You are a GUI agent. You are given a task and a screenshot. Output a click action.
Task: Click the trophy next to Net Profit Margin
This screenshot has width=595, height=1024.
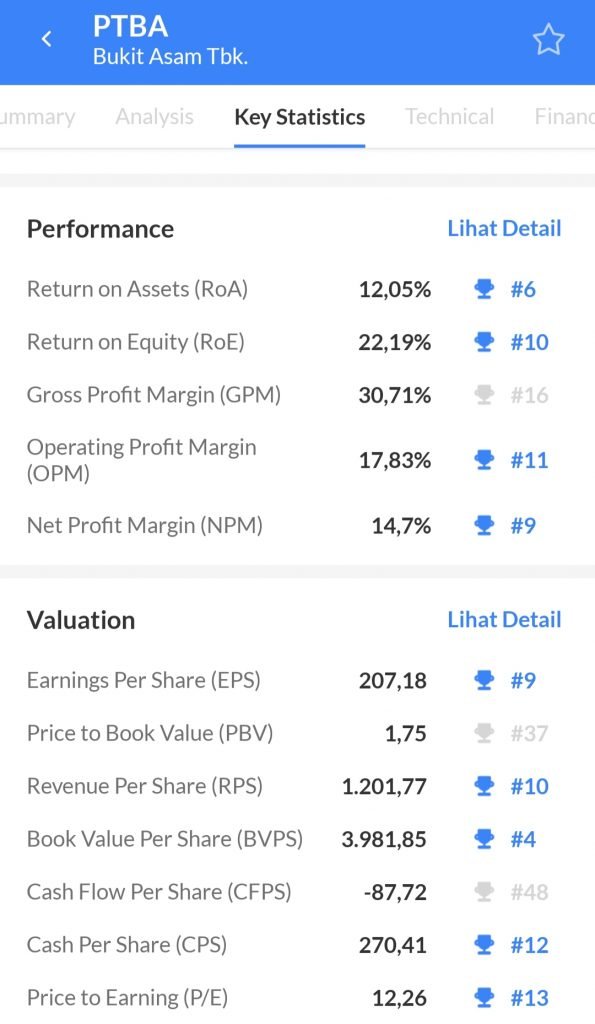coord(484,524)
